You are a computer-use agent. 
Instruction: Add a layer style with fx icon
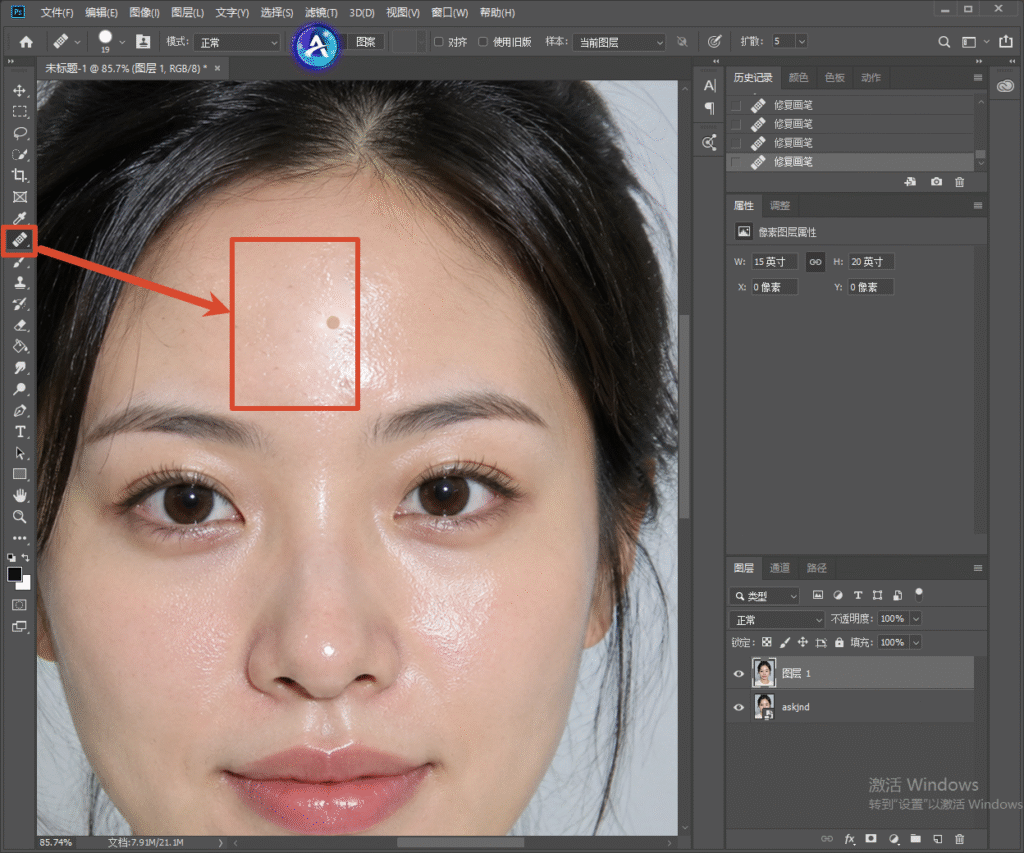coord(849,839)
